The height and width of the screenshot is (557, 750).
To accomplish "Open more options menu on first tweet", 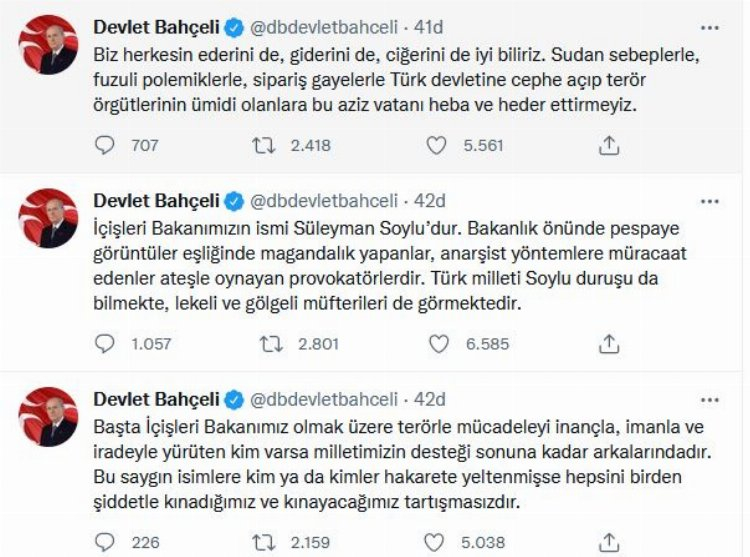I will point(709,27).
